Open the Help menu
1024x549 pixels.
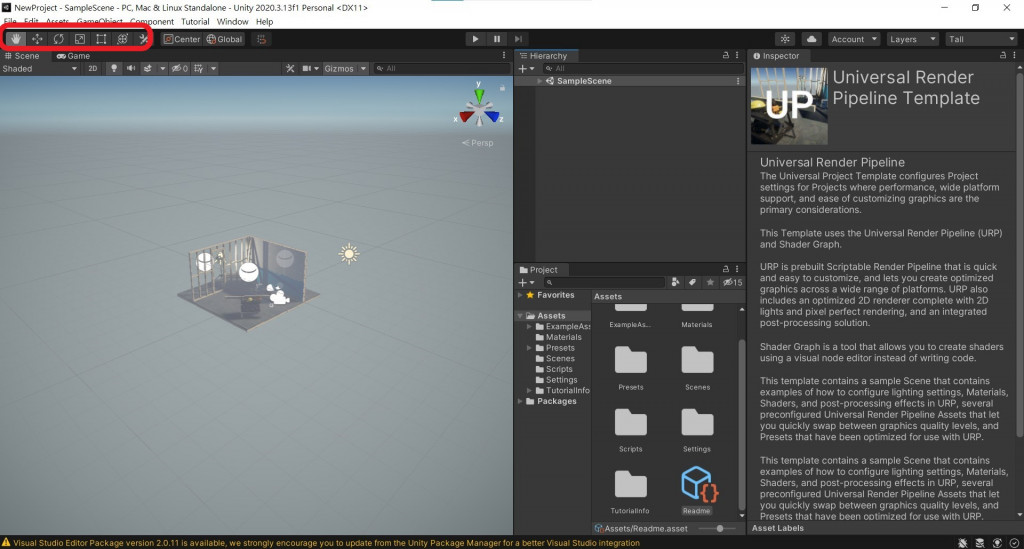click(264, 22)
